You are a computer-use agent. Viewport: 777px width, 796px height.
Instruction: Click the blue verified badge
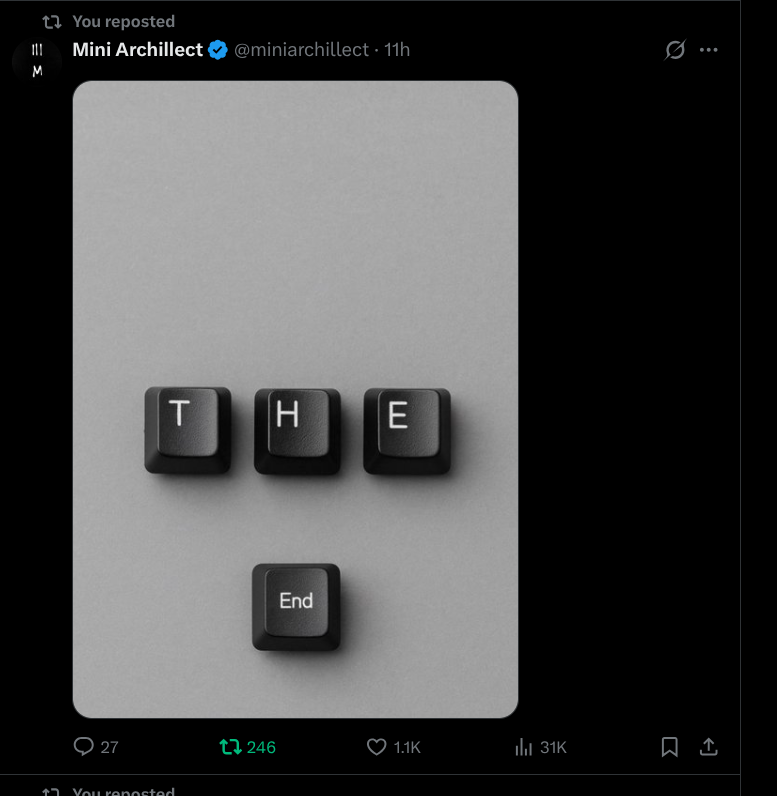pyautogui.click(x=218, y=50)
